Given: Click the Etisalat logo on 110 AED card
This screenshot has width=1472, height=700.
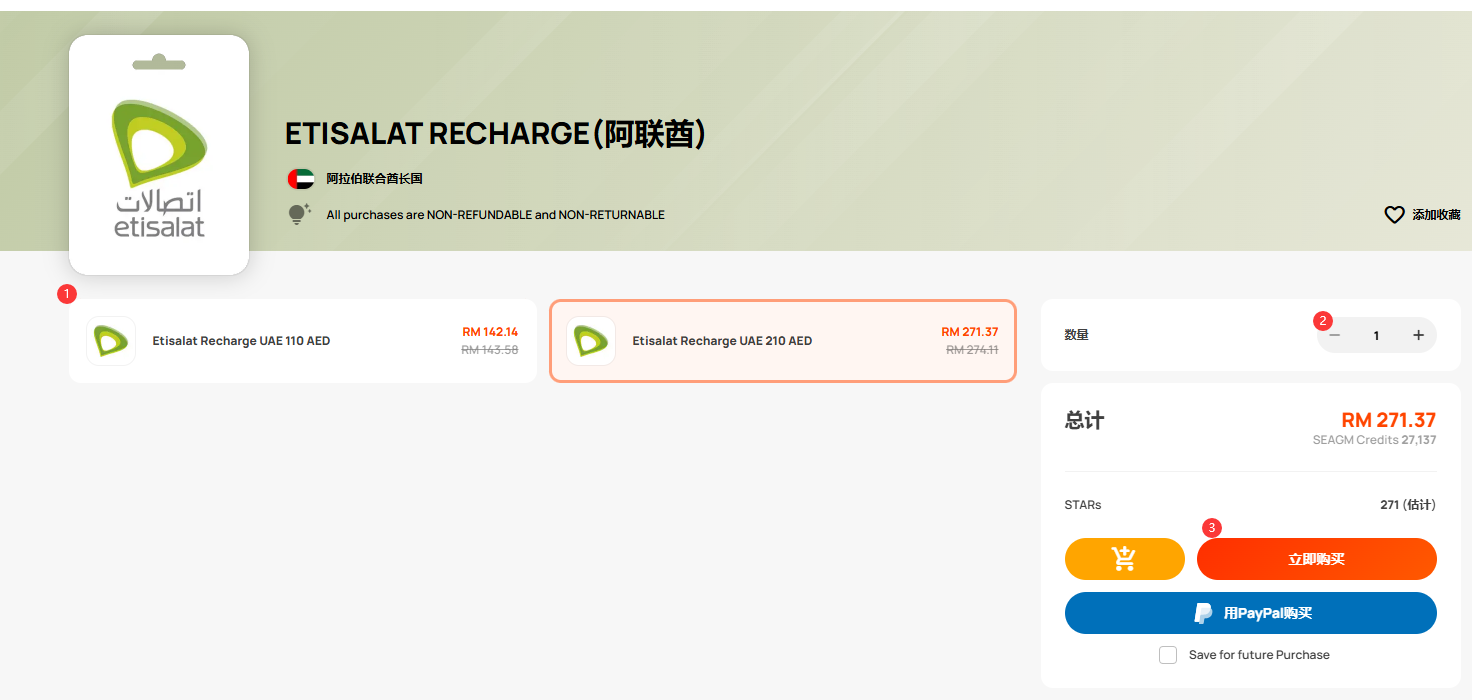Looking at the screenshot, I should [x=110, y=341].
